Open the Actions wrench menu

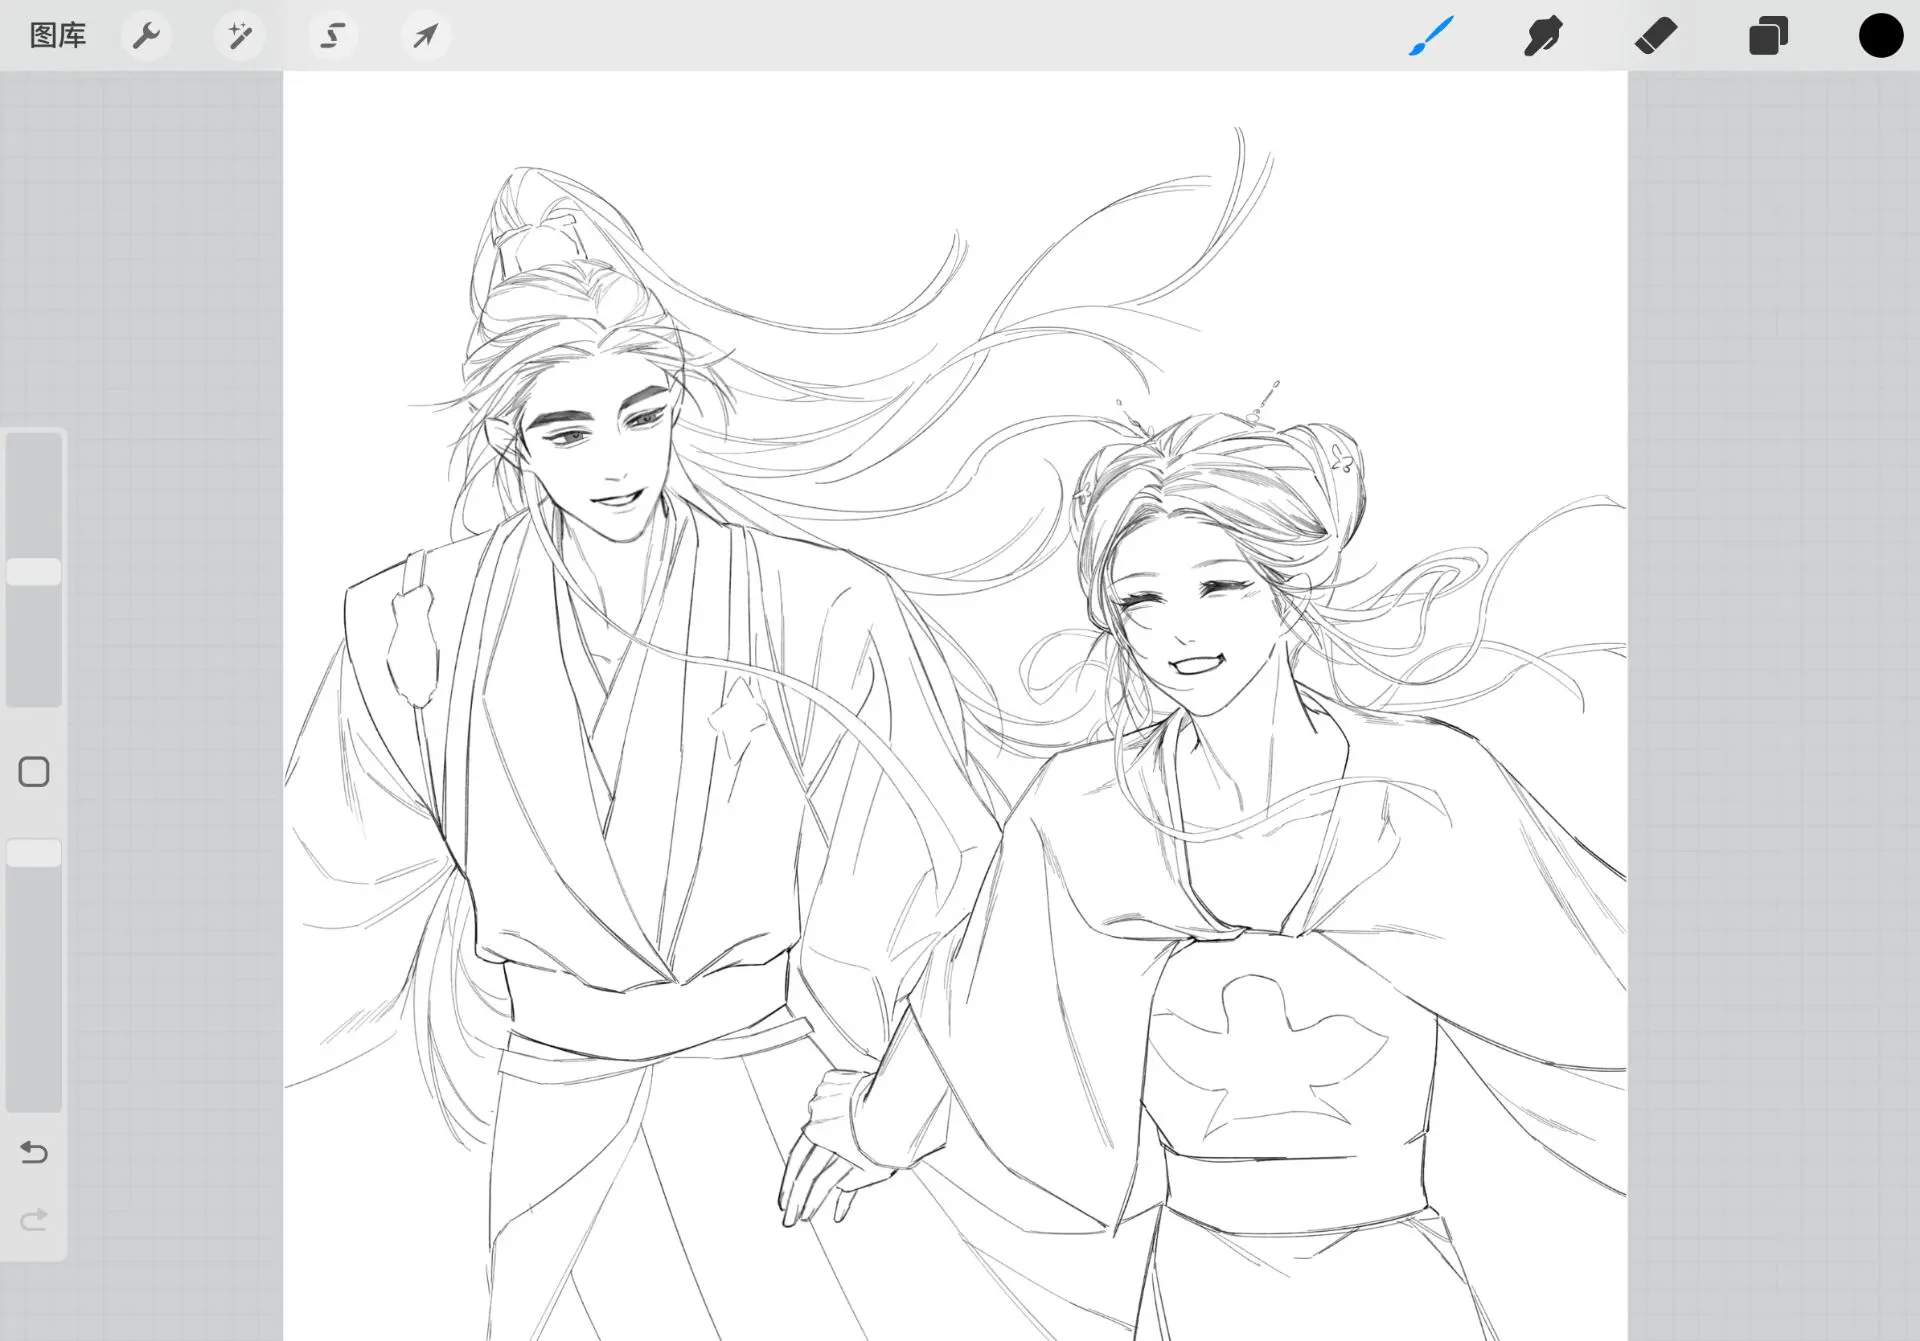pyautogui.click(x=146, y=36)
